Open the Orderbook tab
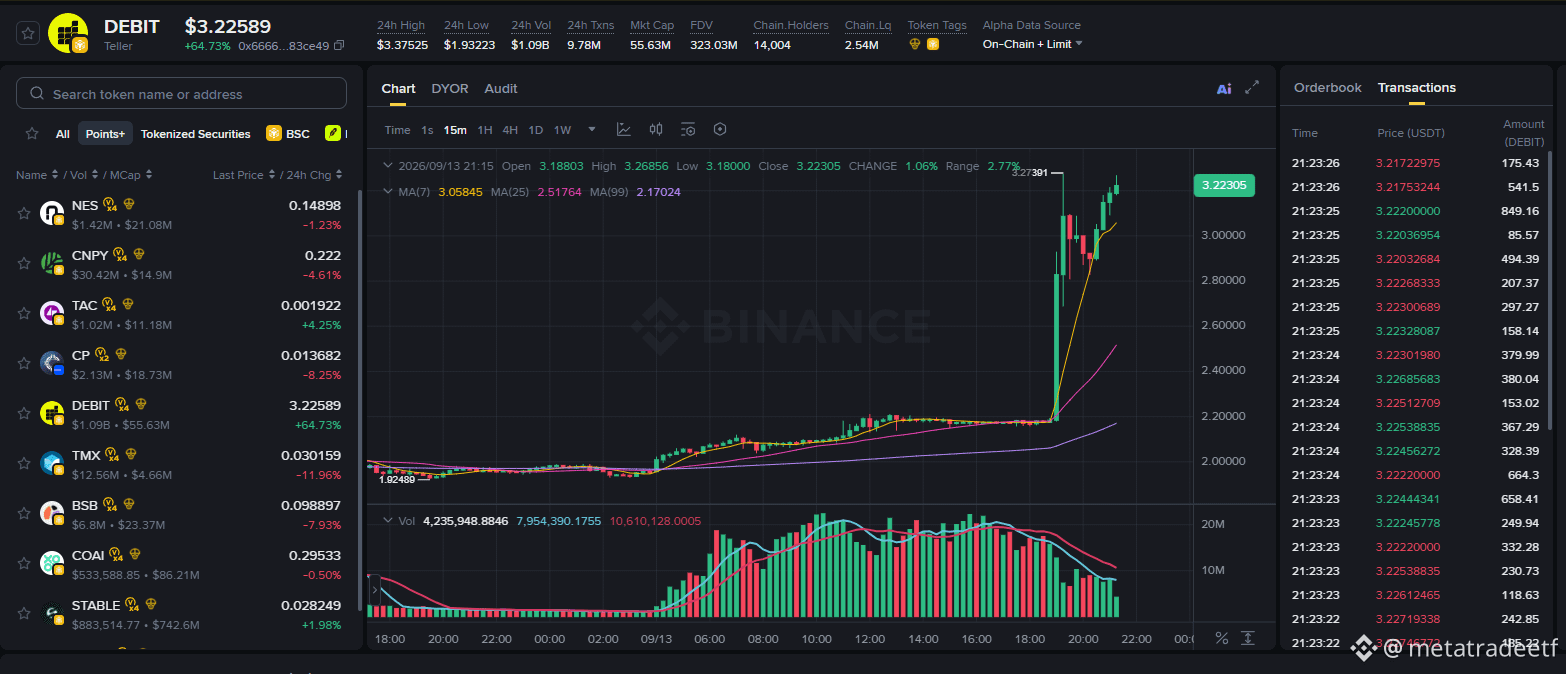 tap(1328, 88)
